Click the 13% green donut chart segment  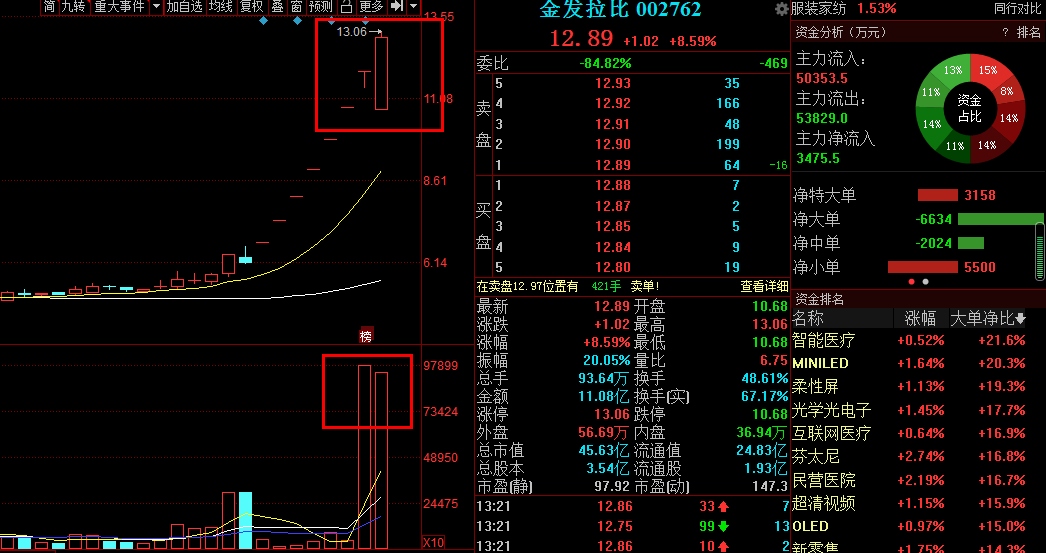[953, 71]
